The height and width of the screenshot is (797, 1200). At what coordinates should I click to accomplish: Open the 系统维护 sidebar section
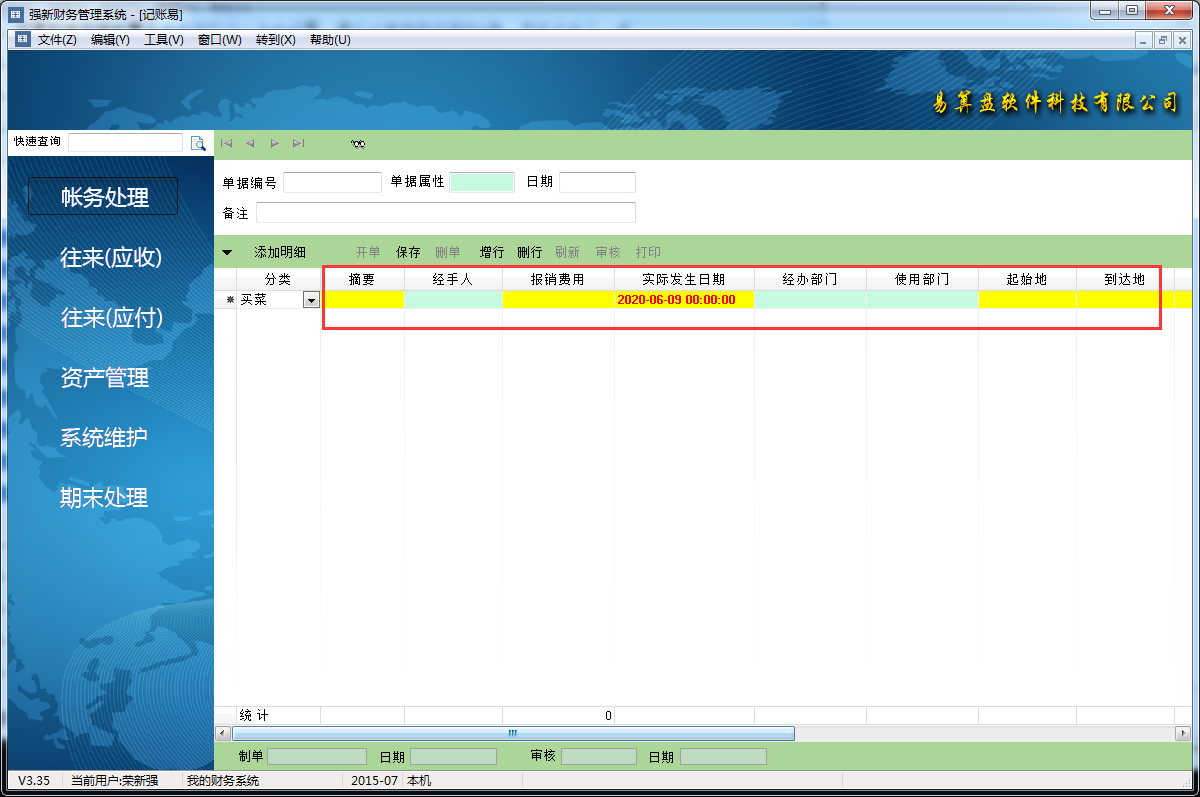point(104,437)
